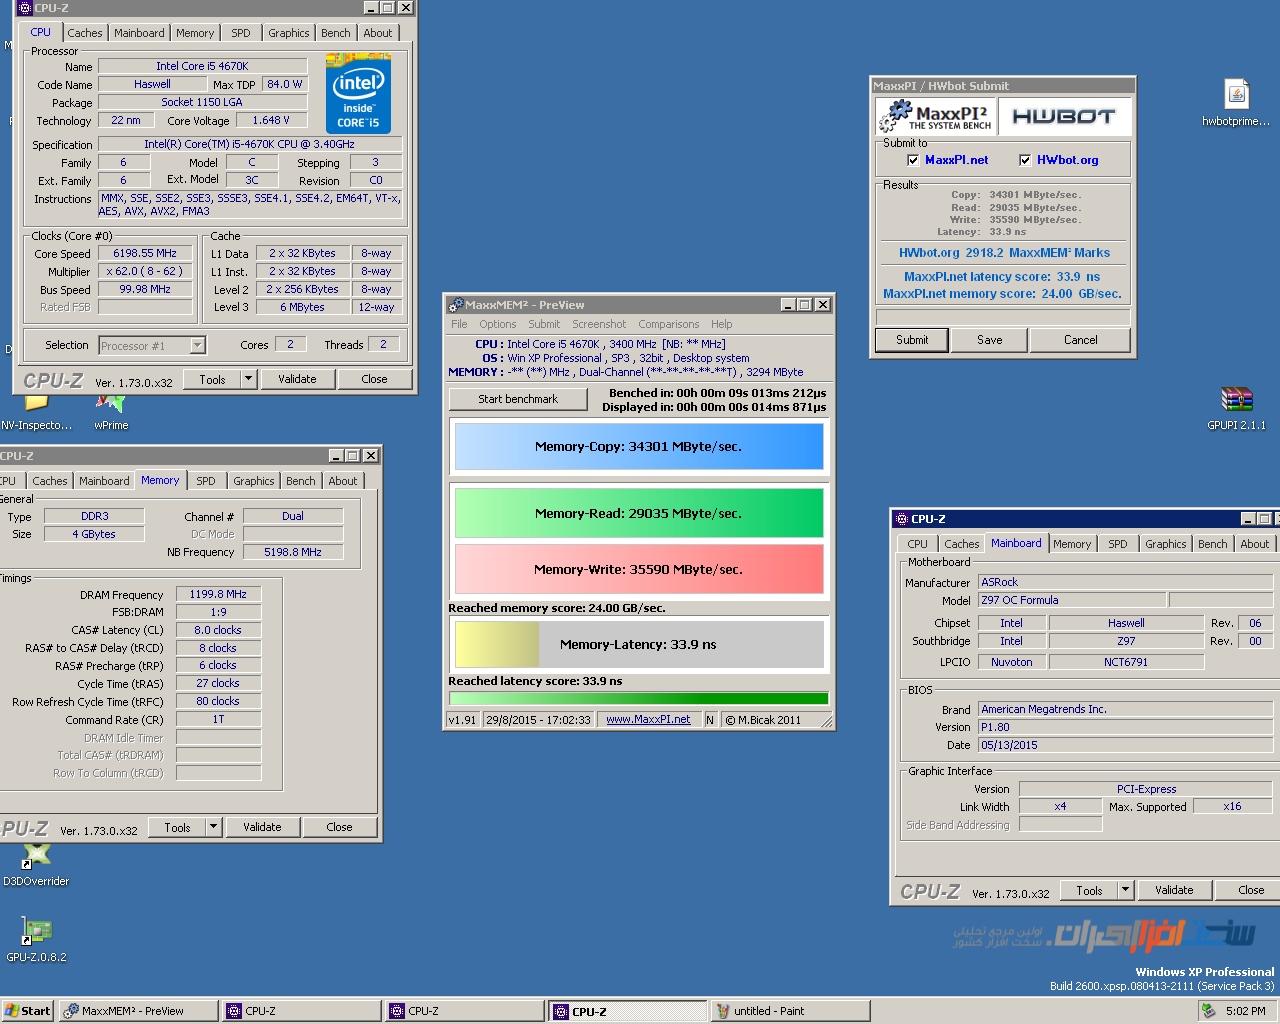This screenshot has width=1280, height=1024.
Task: Open the Options menu in MaxxMEM²
Action: tap(497, 324)
